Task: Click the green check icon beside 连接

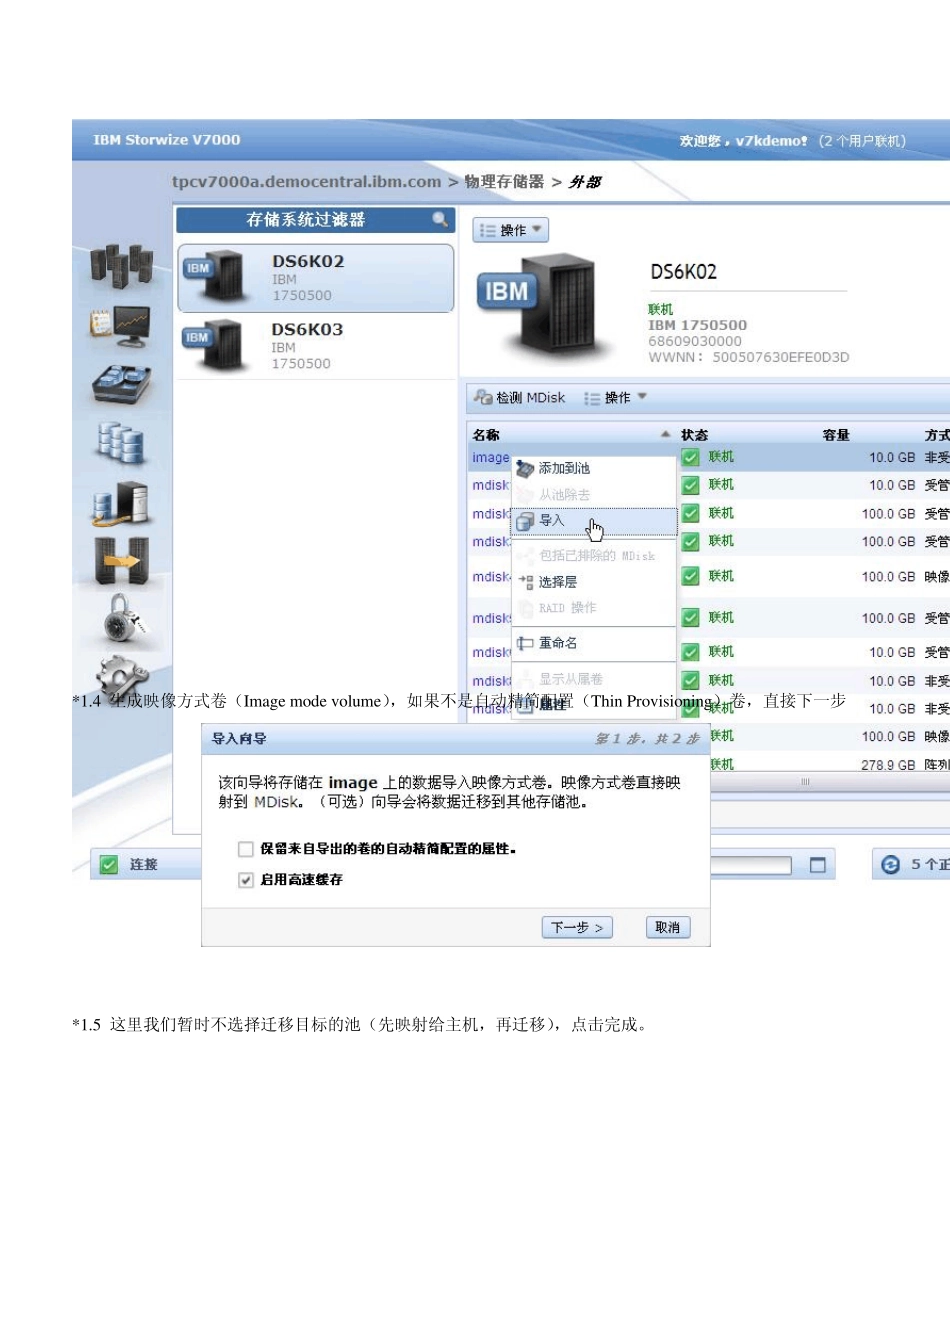Action: click(x=109, y=864)
